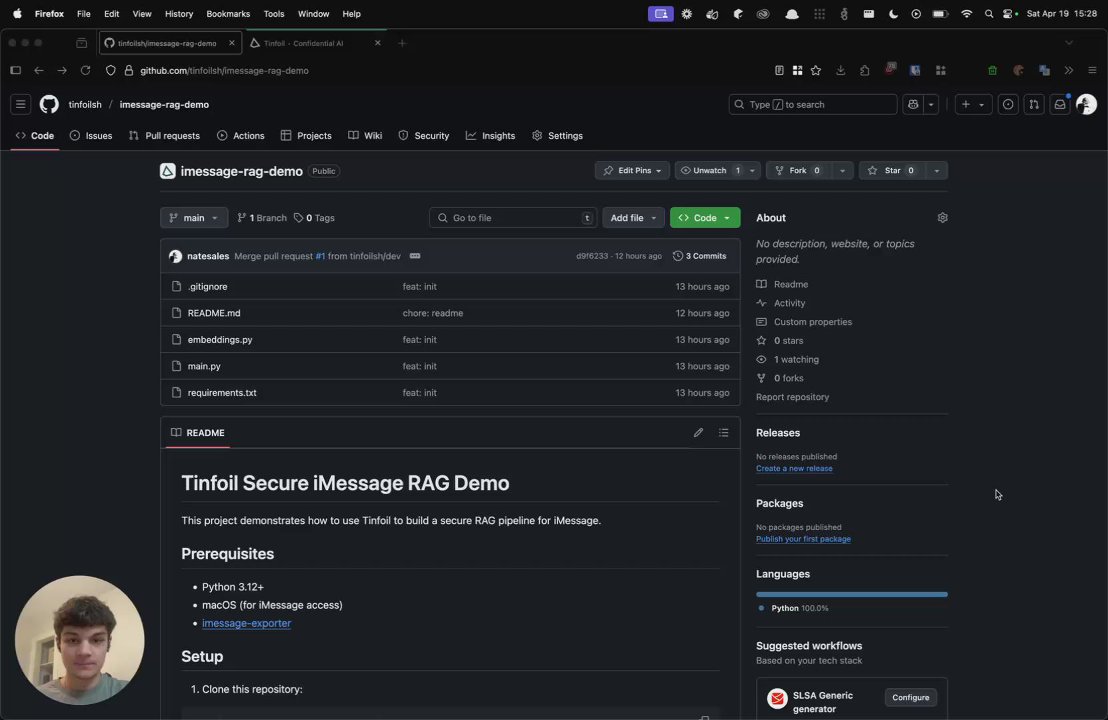Viewport: 1108px width, 720px height.
Task: Click Unwatch repository button
Action: point(709,170)
